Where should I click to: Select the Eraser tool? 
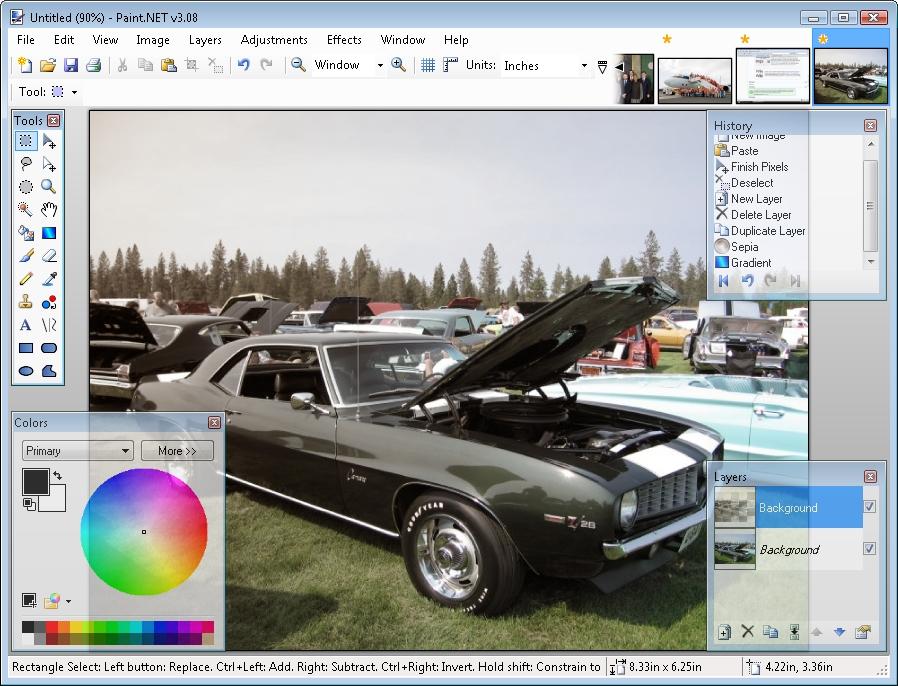tap(48, 256)
